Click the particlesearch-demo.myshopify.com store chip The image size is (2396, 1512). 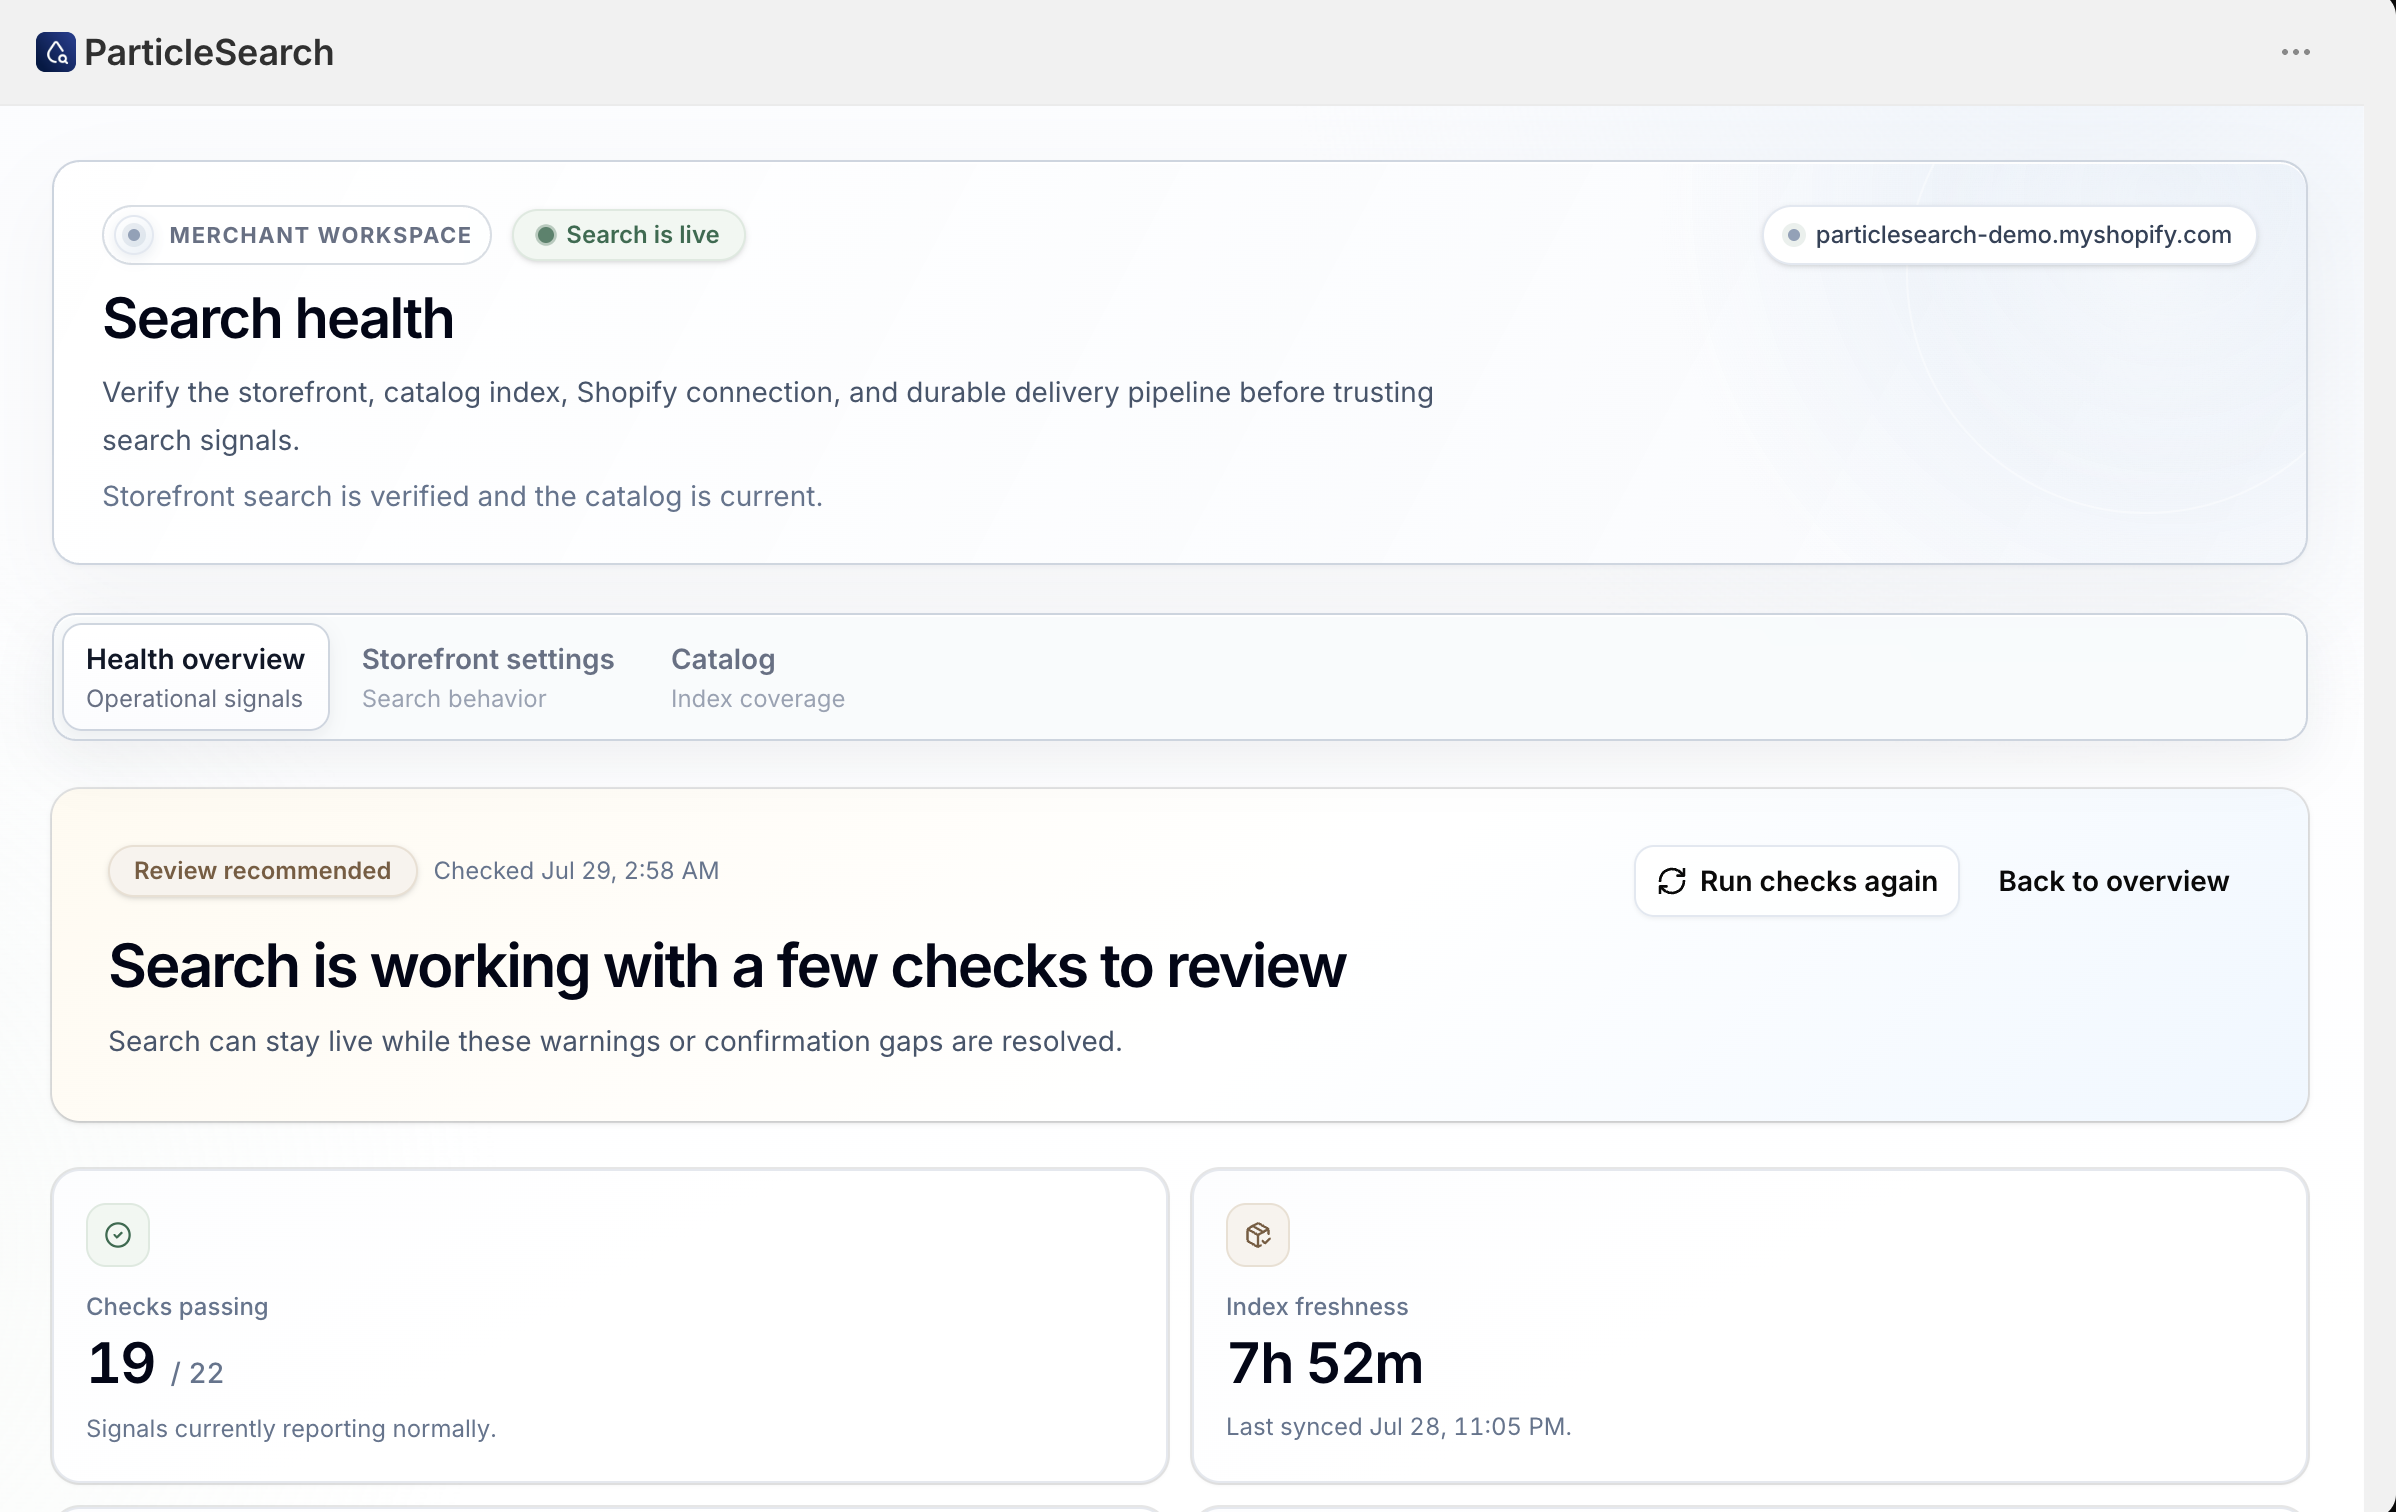(x=2009, y=235)
